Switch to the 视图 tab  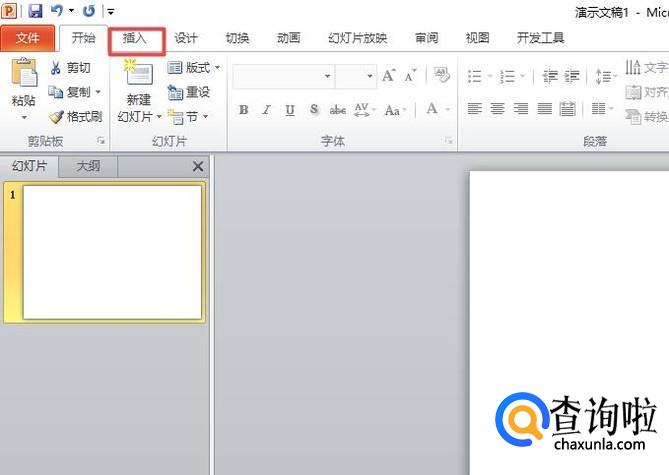pyautogui.click(x=477, y=38)
